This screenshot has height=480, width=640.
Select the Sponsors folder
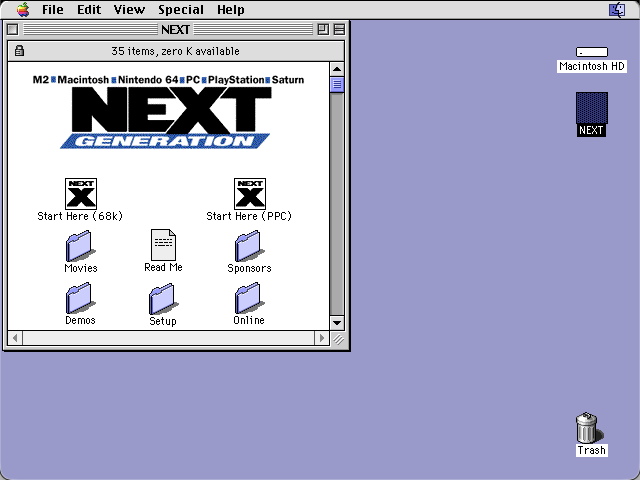(x=249, y=246)
